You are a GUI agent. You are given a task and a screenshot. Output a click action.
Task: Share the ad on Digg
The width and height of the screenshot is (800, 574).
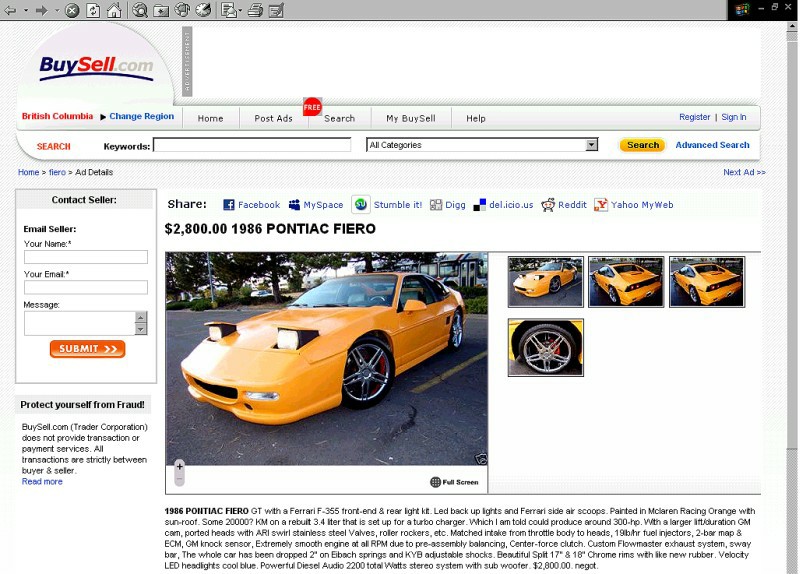447,205
